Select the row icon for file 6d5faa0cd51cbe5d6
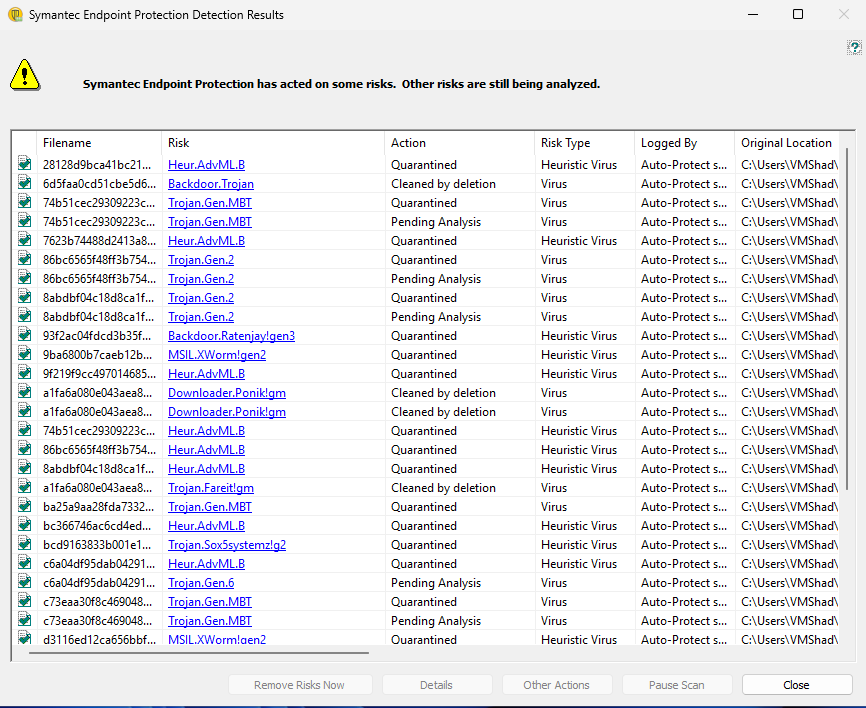This screenshot has width=866, height=708. click(24, 182)
